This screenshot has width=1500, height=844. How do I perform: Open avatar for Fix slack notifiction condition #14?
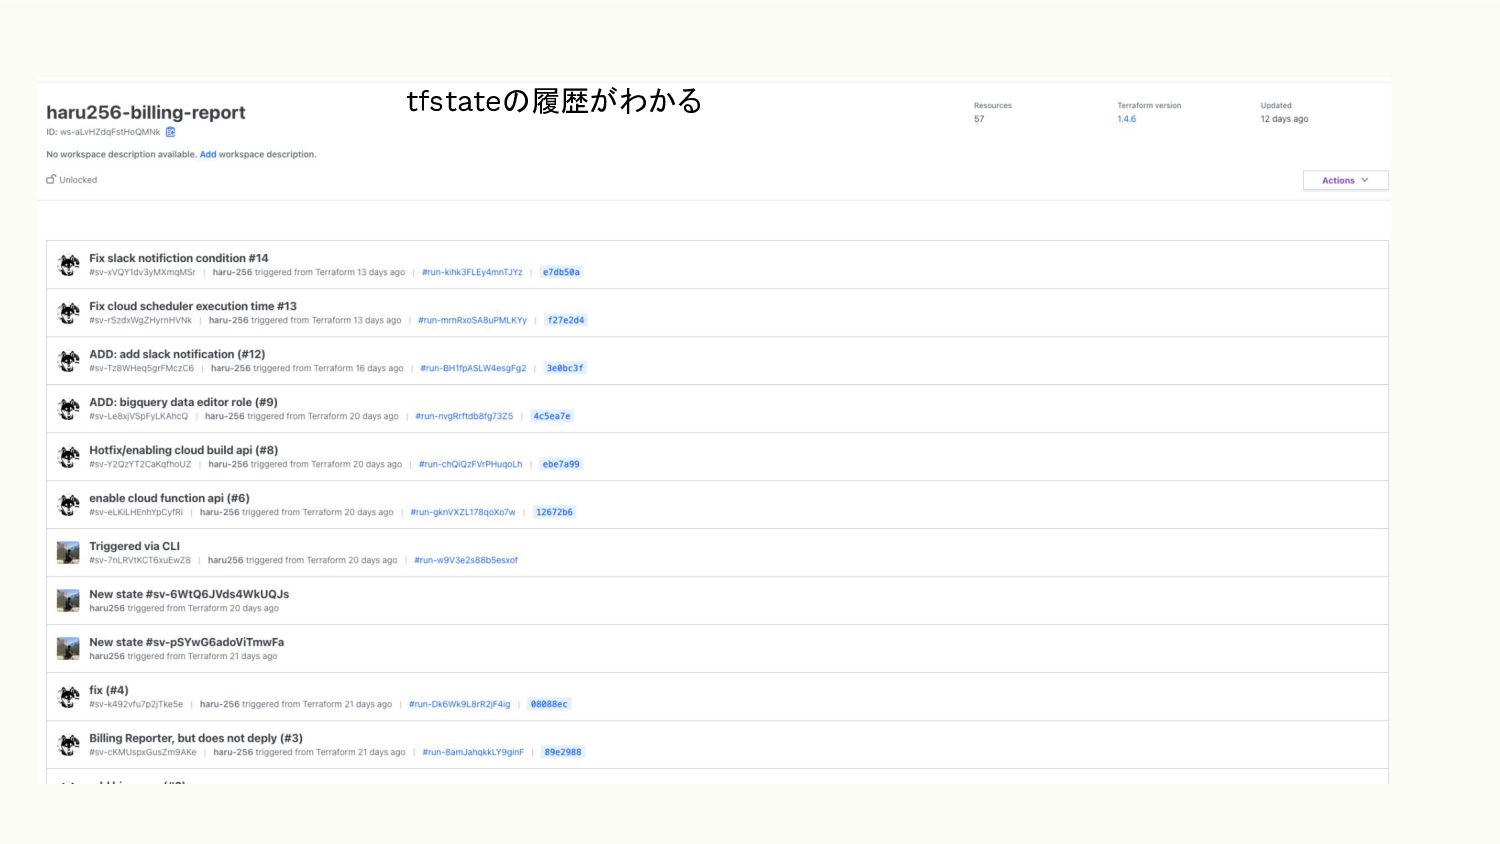(x=68, y=265)
